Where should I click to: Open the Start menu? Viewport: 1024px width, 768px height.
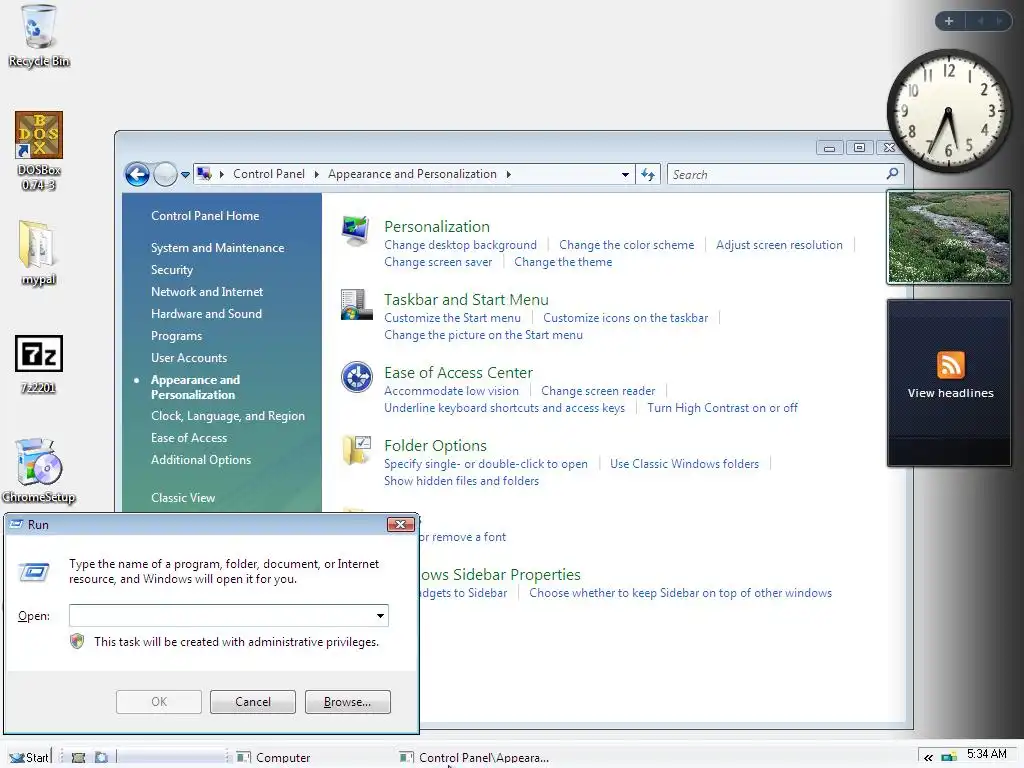29,758
